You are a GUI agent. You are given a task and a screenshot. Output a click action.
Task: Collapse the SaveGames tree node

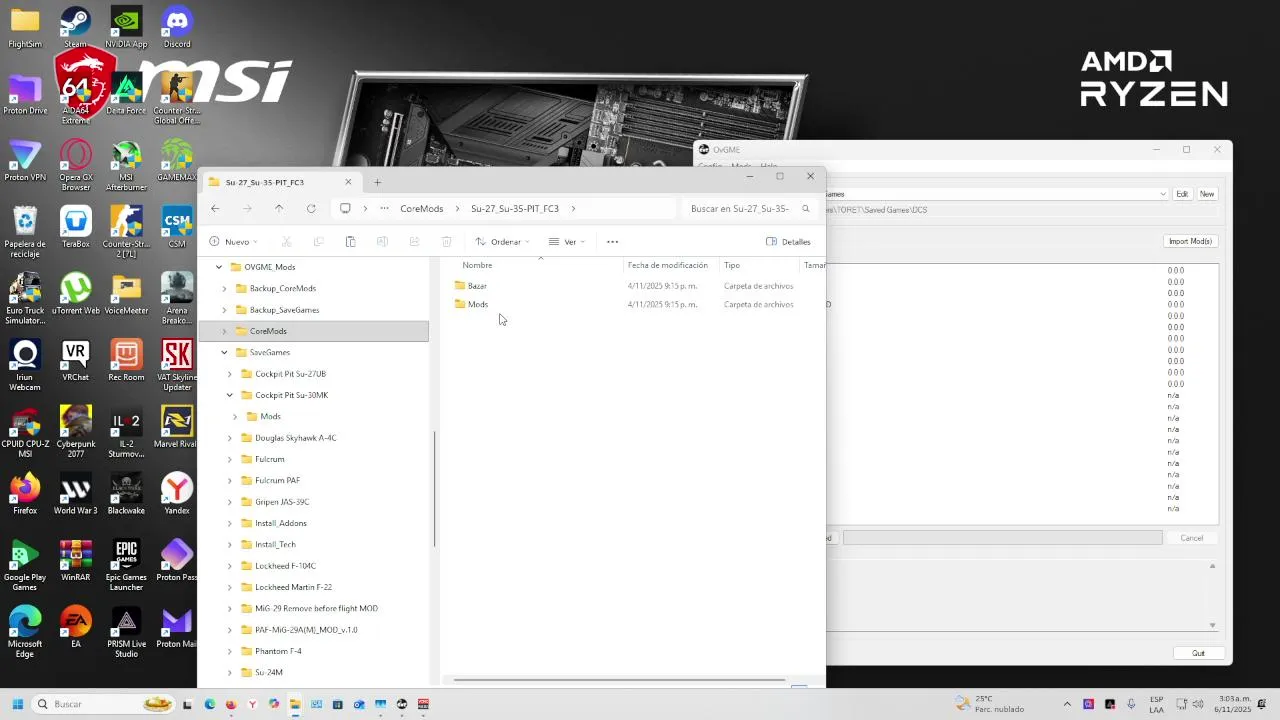click(x=224, y=352)
